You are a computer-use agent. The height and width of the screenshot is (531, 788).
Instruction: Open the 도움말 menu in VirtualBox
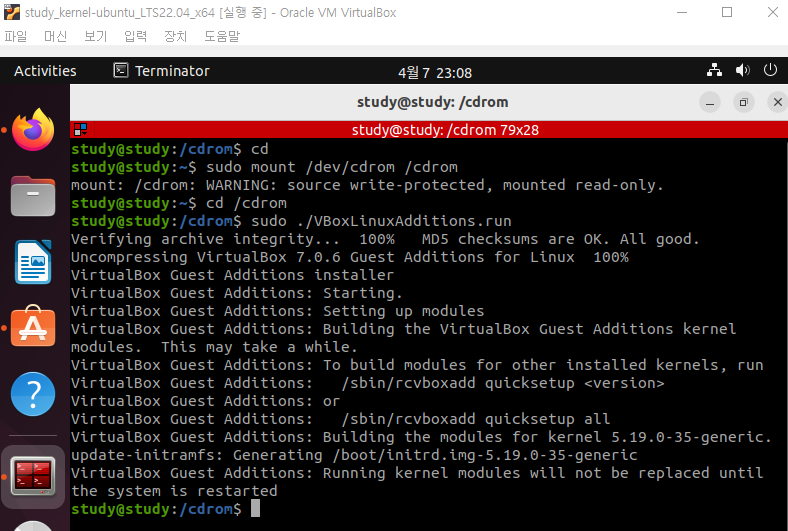coord(222,36)
